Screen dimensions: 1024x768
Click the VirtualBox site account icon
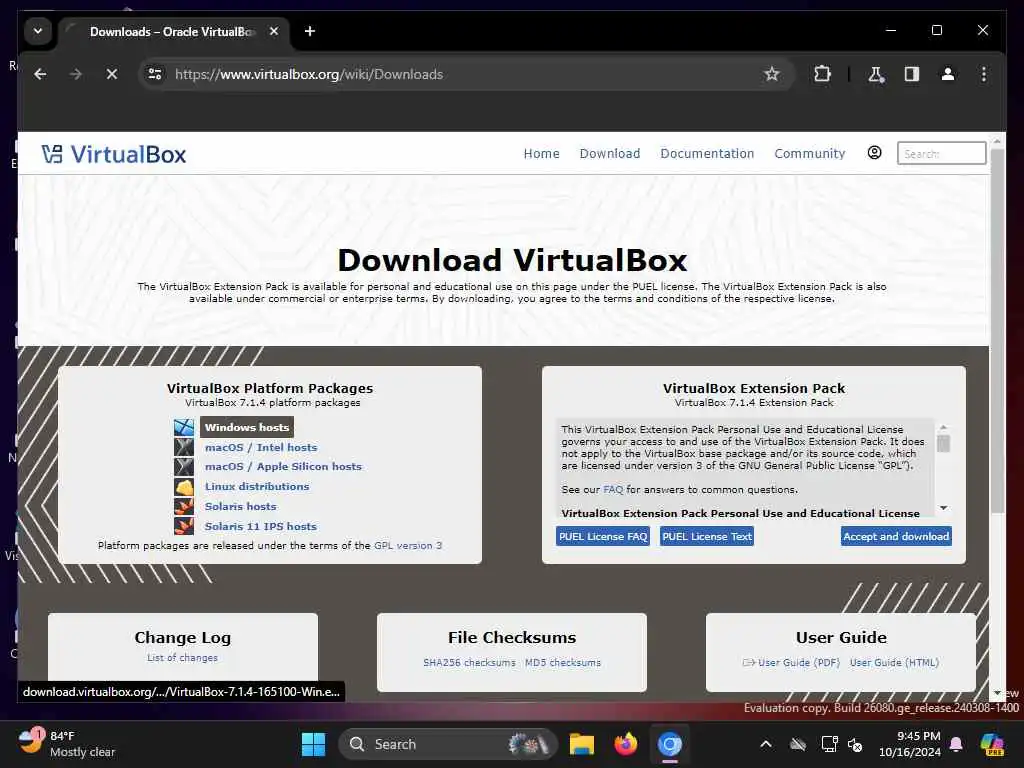coord(874,153)
